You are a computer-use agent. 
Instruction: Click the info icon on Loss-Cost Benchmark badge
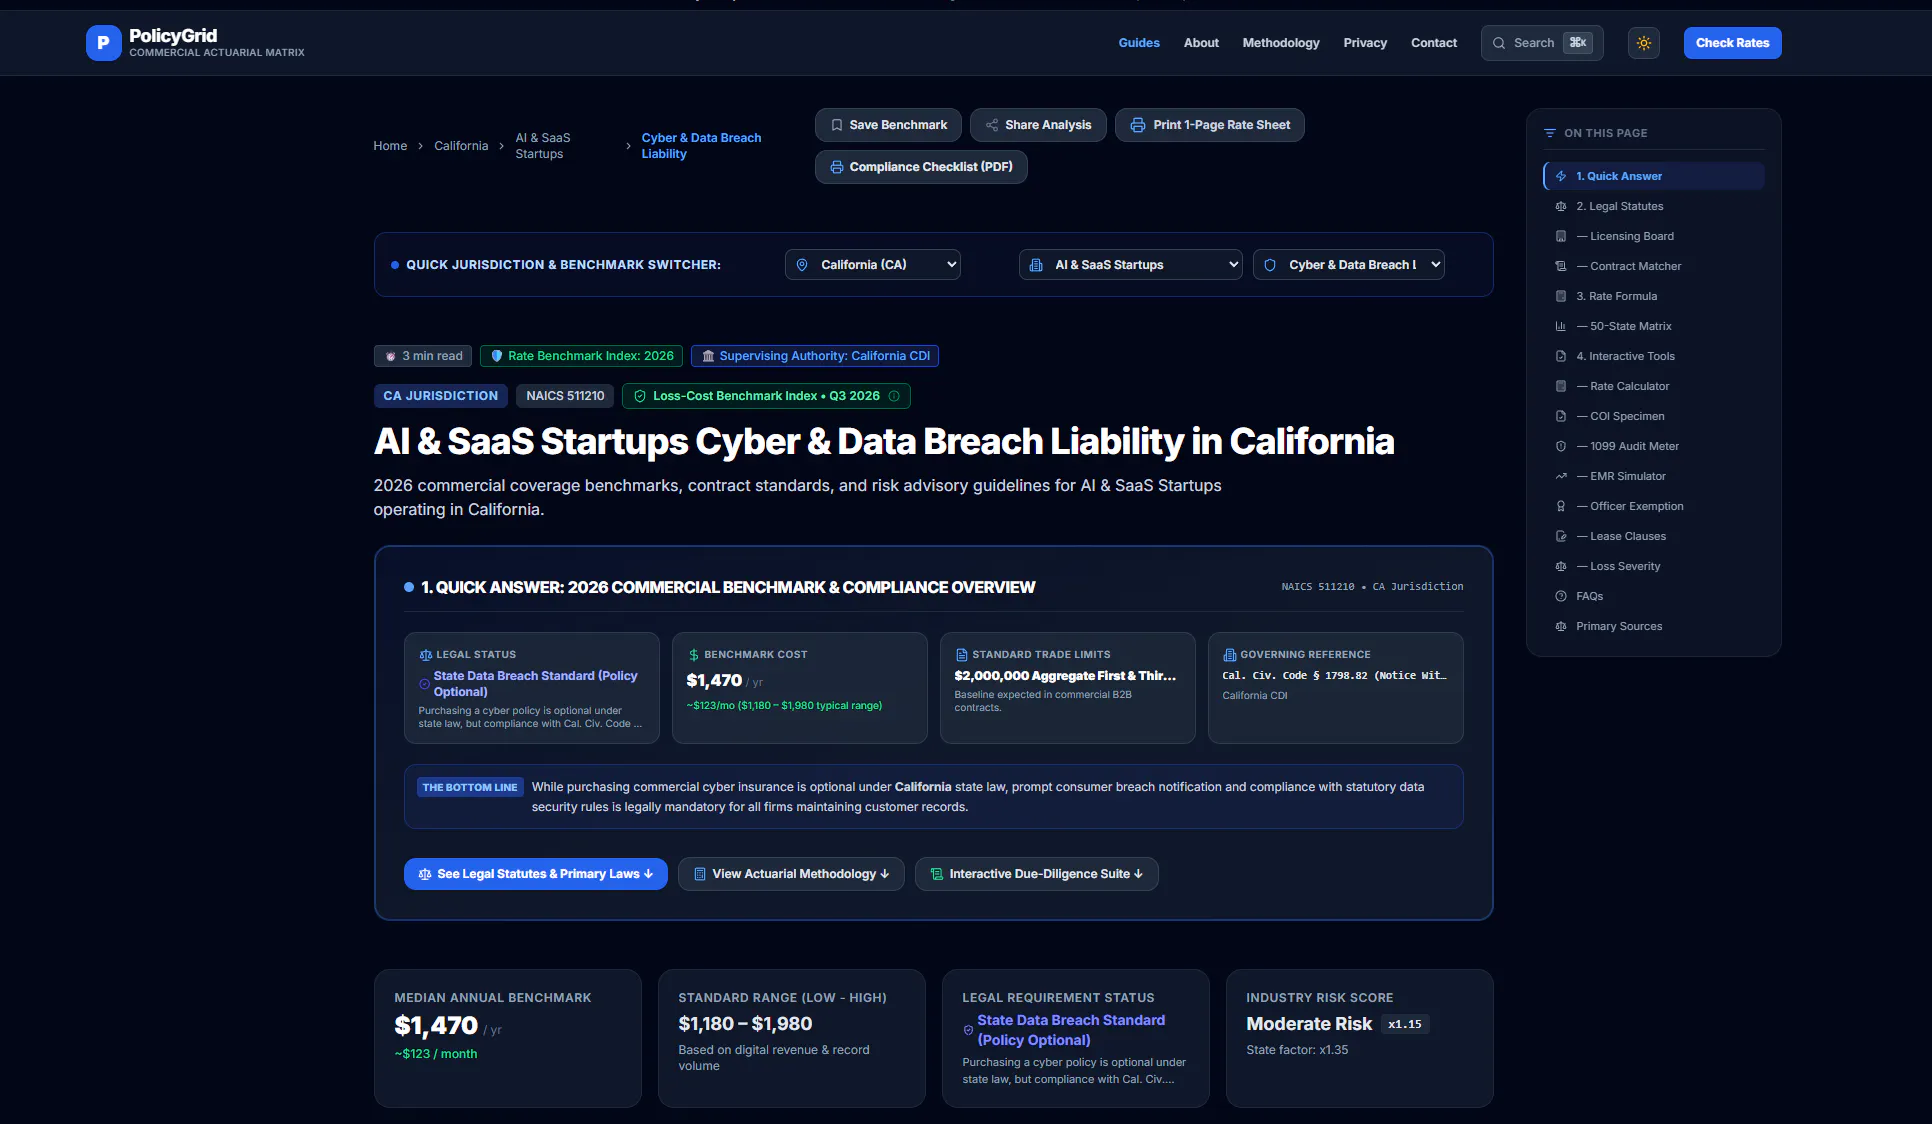click(894, 396)
